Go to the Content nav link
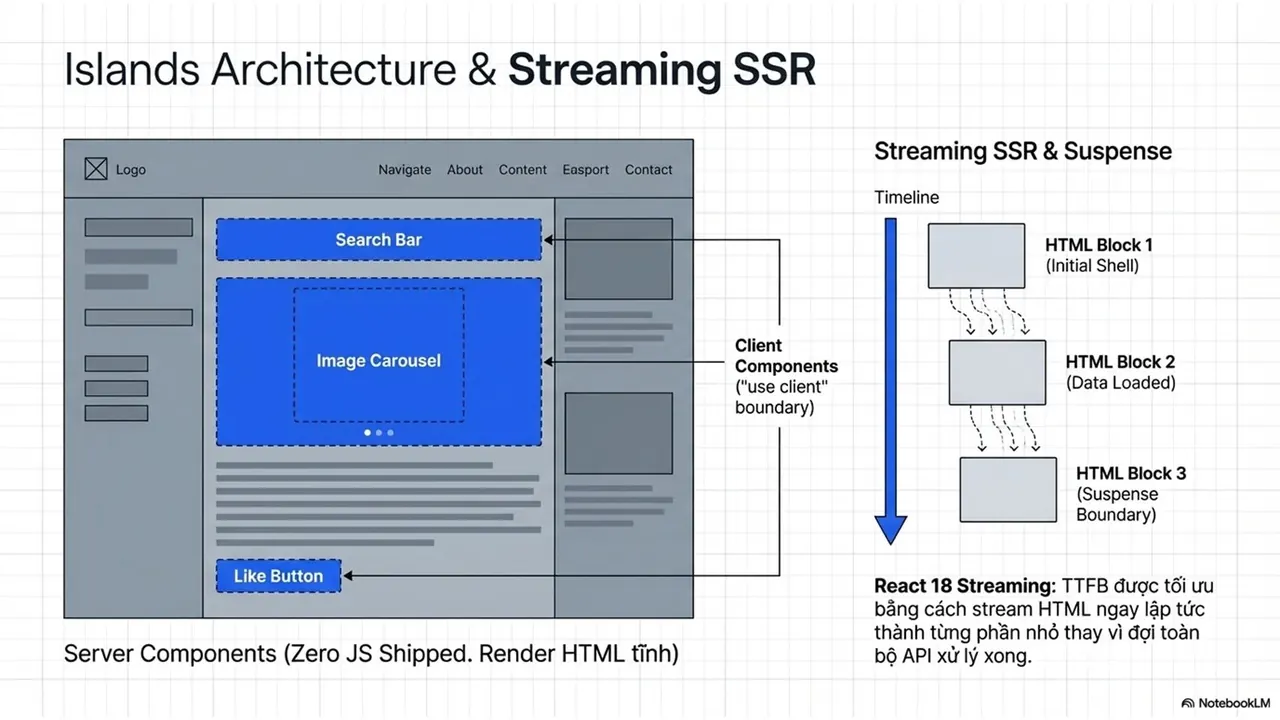Viewport: 1280px width, 720px height. click(523, 170)
